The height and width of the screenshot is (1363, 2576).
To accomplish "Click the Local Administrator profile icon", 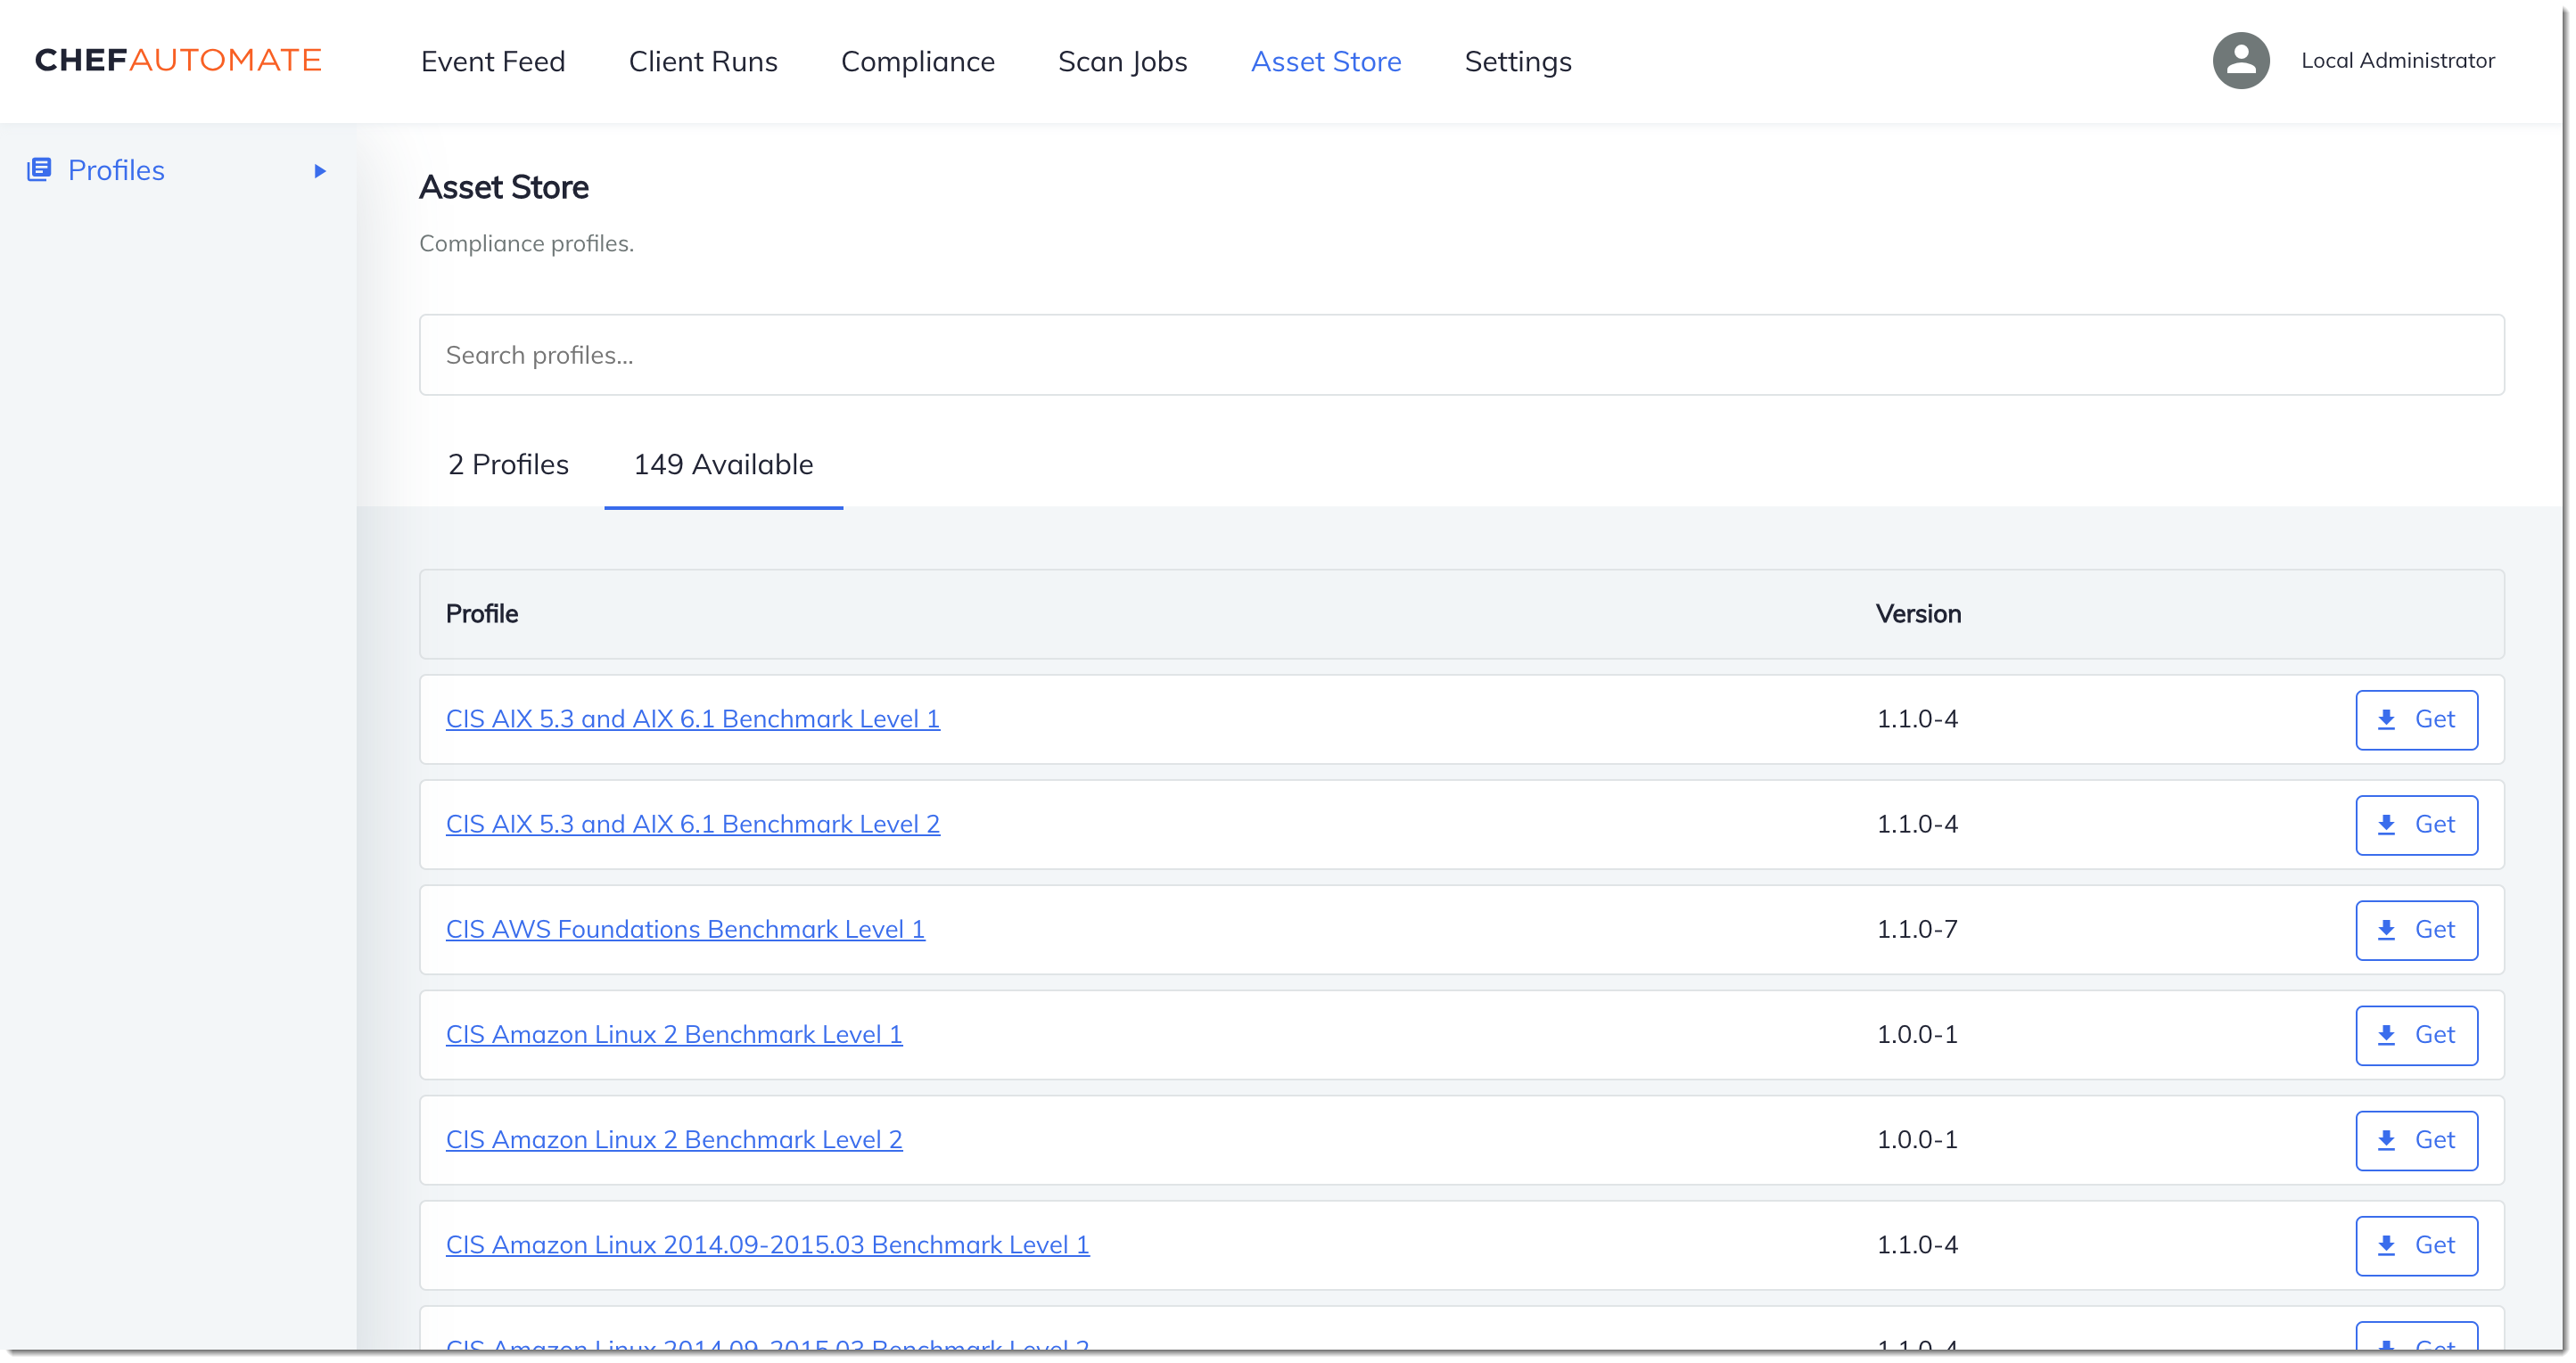I will 2241,60.
